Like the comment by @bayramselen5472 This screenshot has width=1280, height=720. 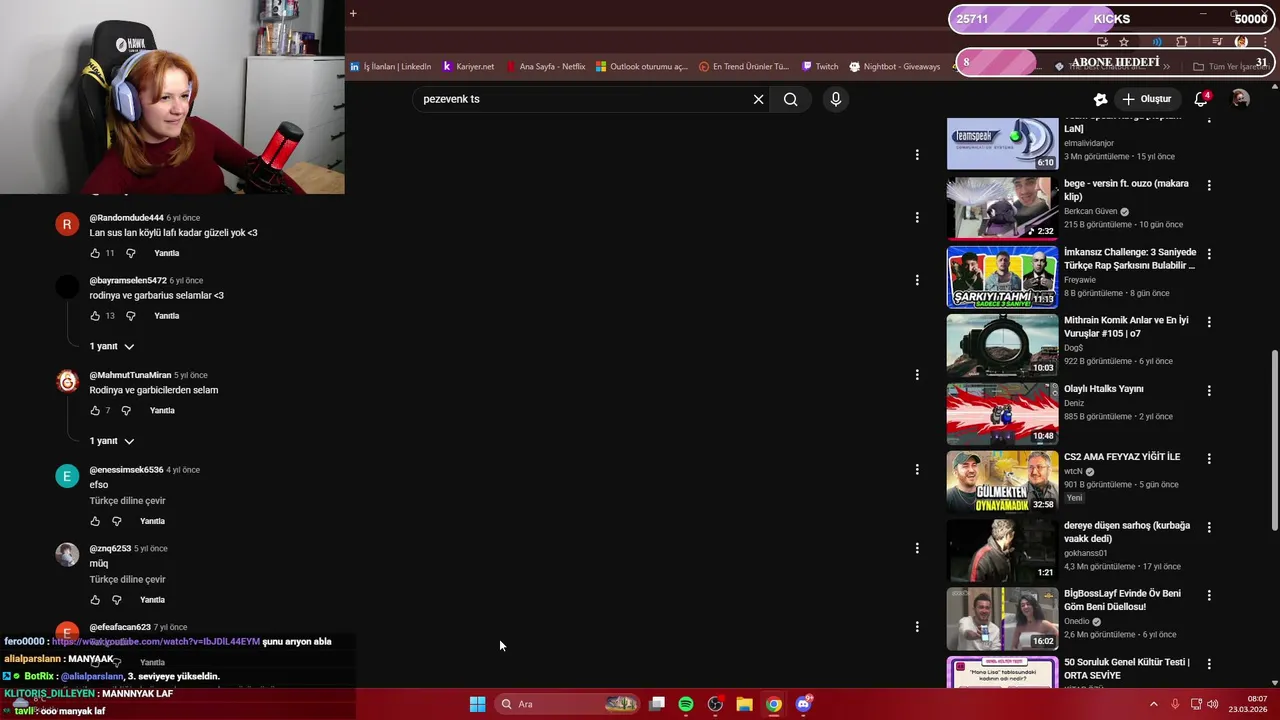(x=95, y=316)
